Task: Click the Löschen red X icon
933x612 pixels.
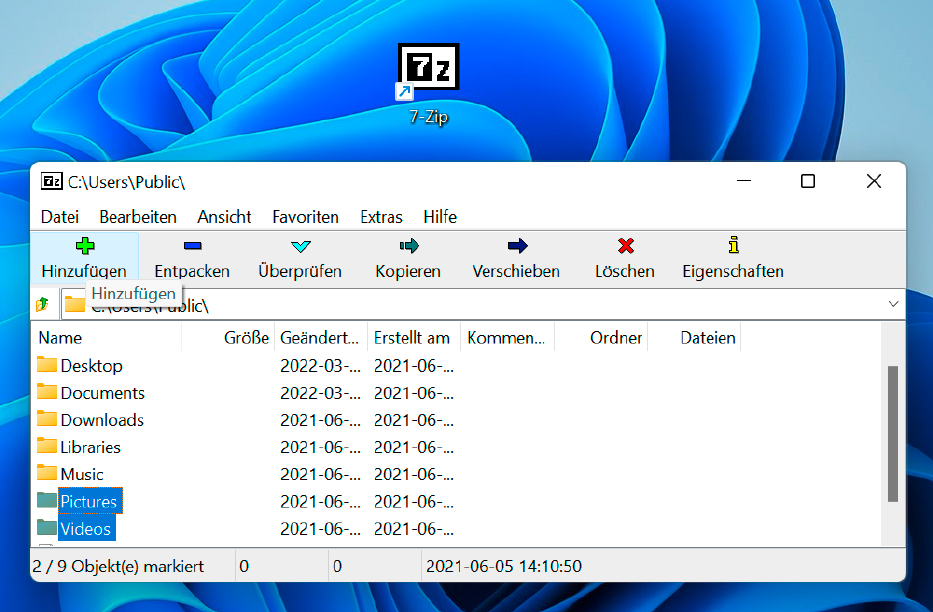Action: pyautogui.click(x=626, y=246)
